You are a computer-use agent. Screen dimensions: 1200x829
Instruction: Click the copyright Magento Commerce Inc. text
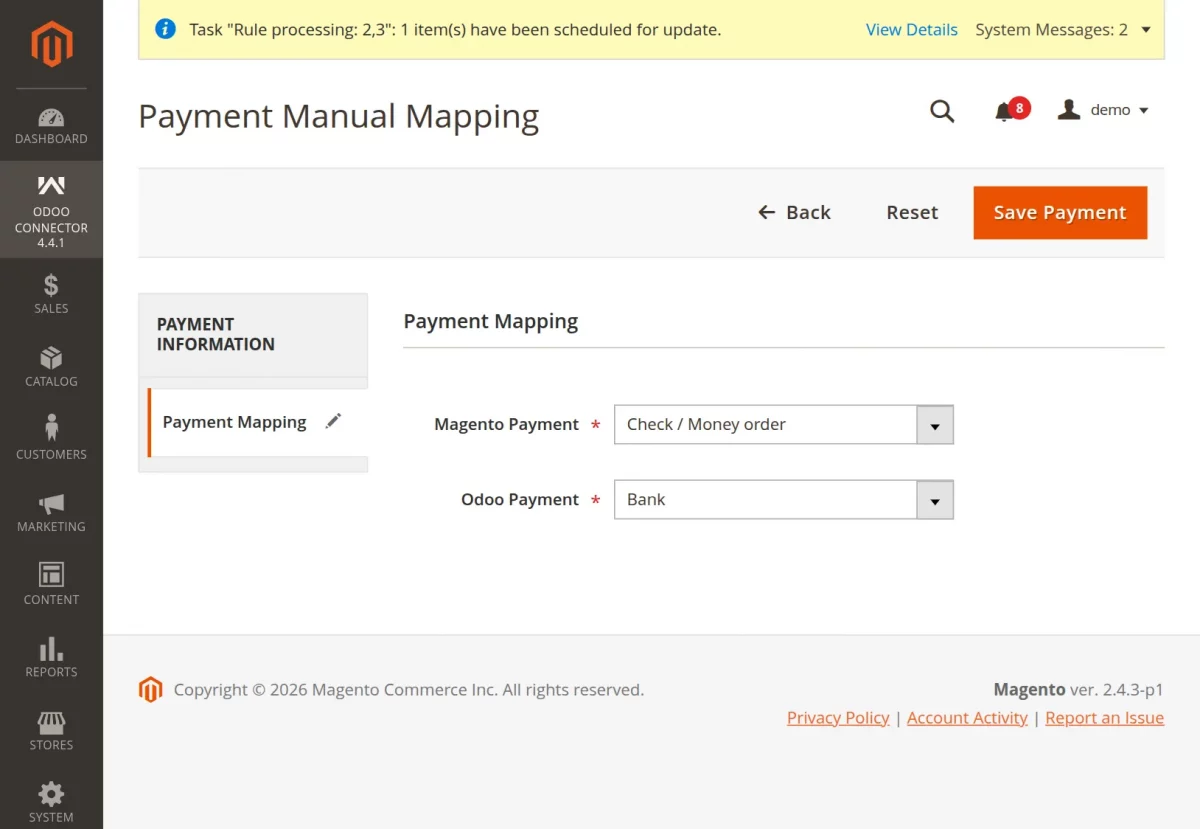[x=409, y=690]
